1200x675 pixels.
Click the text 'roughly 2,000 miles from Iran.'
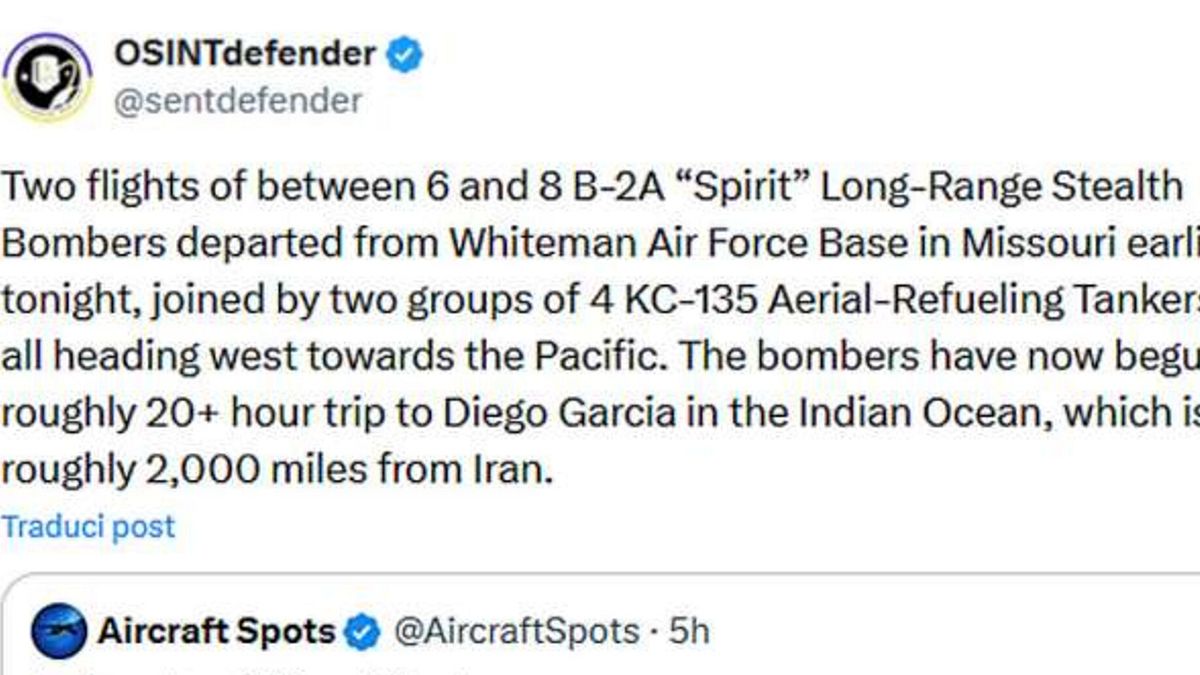(277, 469)
